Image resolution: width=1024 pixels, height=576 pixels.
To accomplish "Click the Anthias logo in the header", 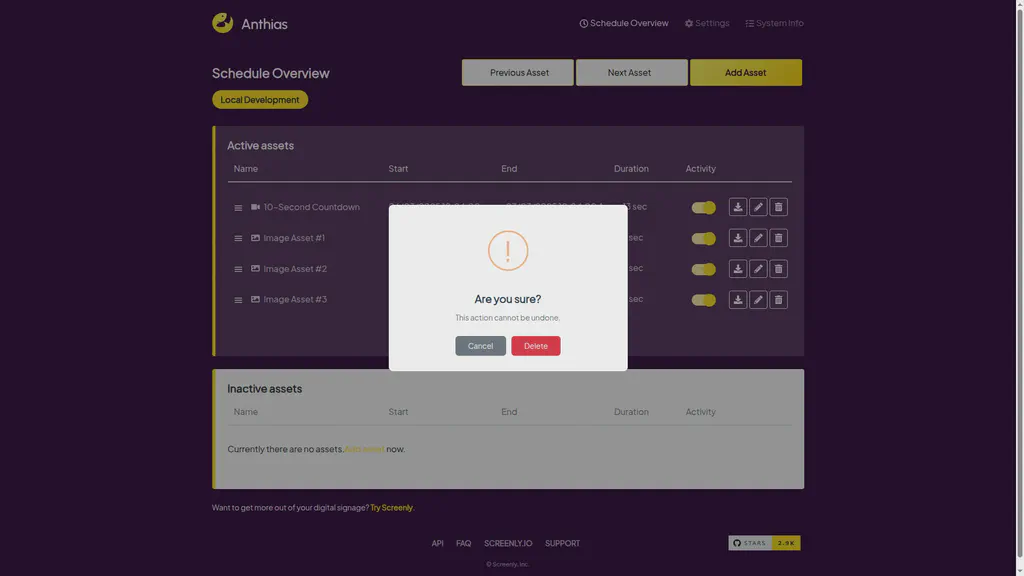I will (221, 22).
